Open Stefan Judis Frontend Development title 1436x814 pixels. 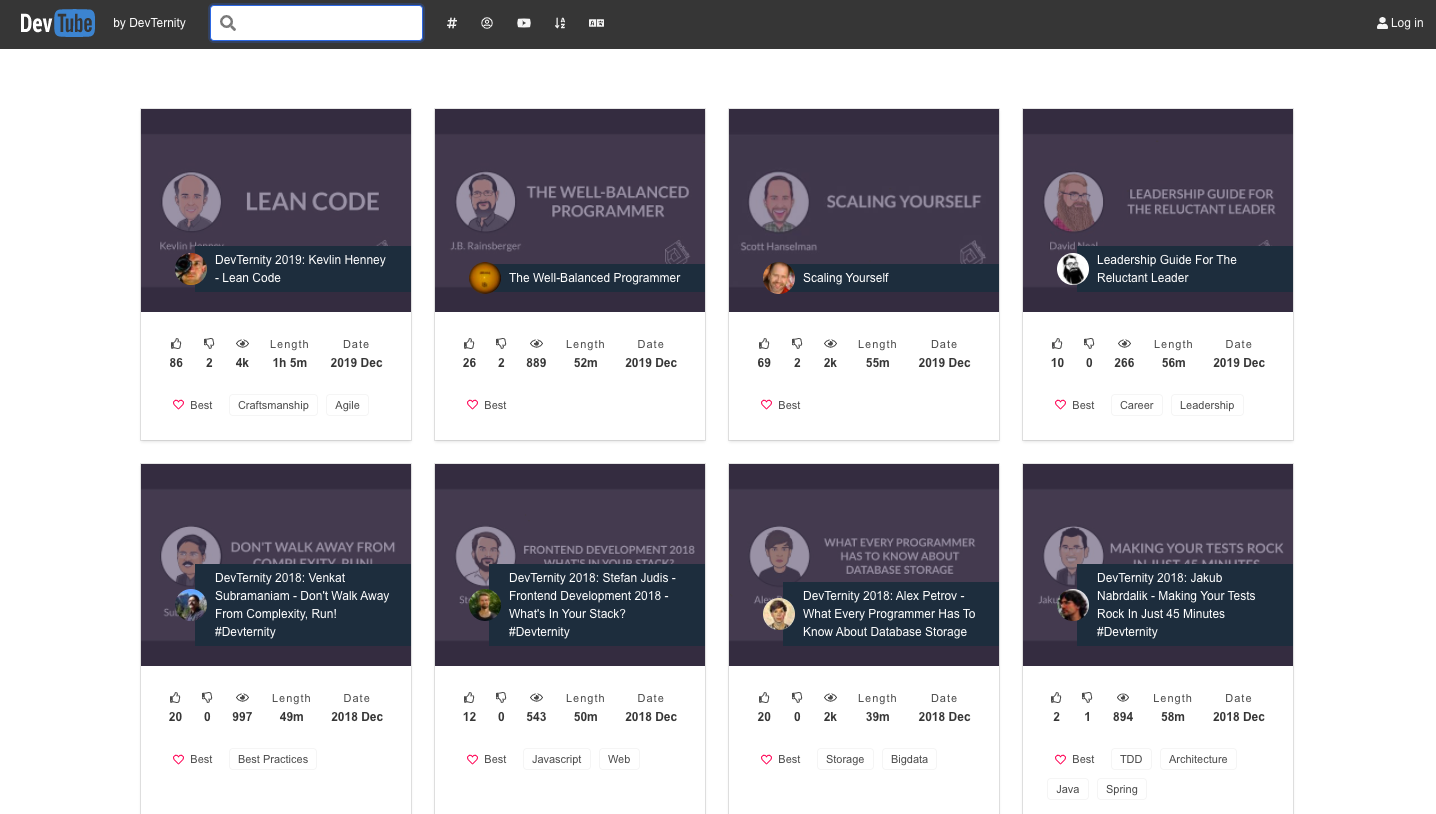click(593, 605)
